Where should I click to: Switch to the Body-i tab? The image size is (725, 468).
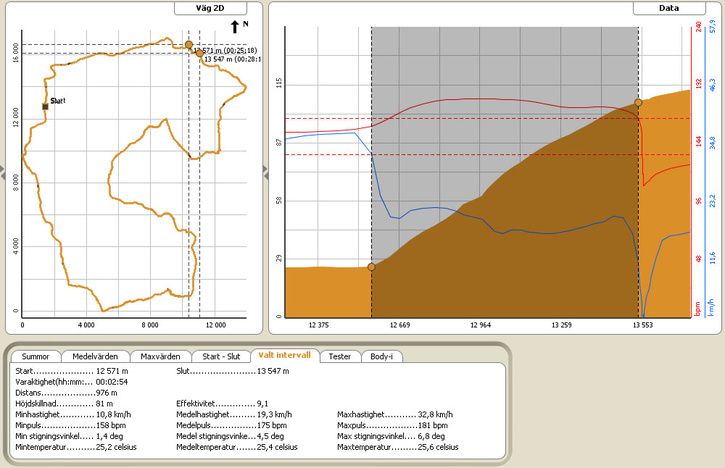click(381, 357)
